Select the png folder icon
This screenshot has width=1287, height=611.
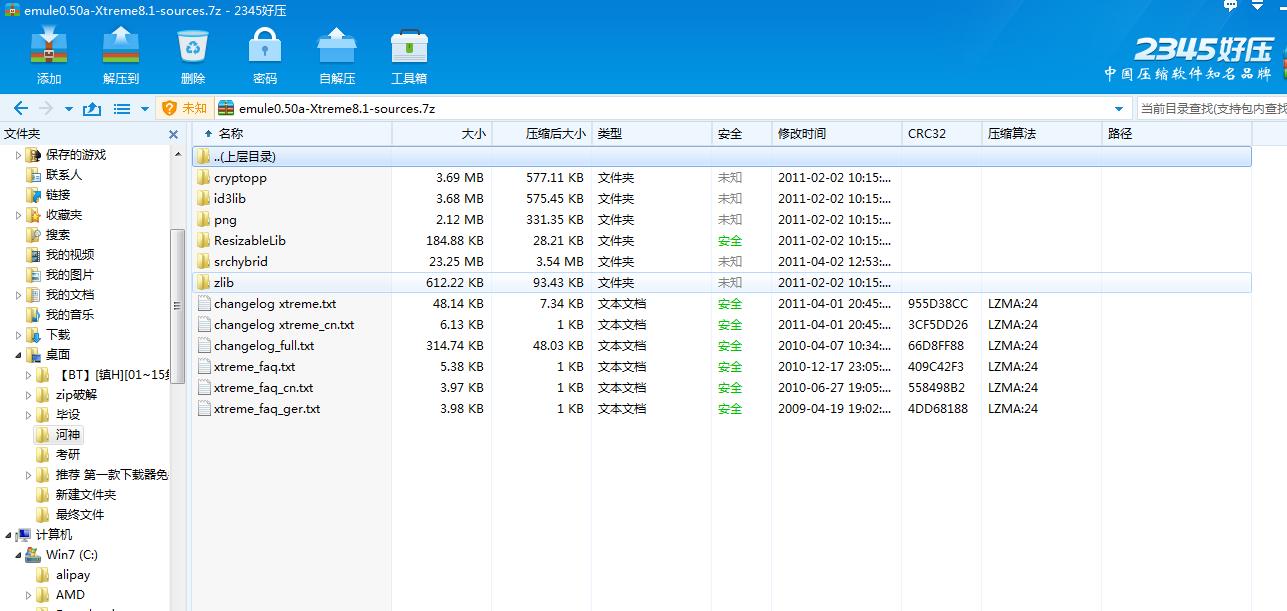click(x=204, y=220)
